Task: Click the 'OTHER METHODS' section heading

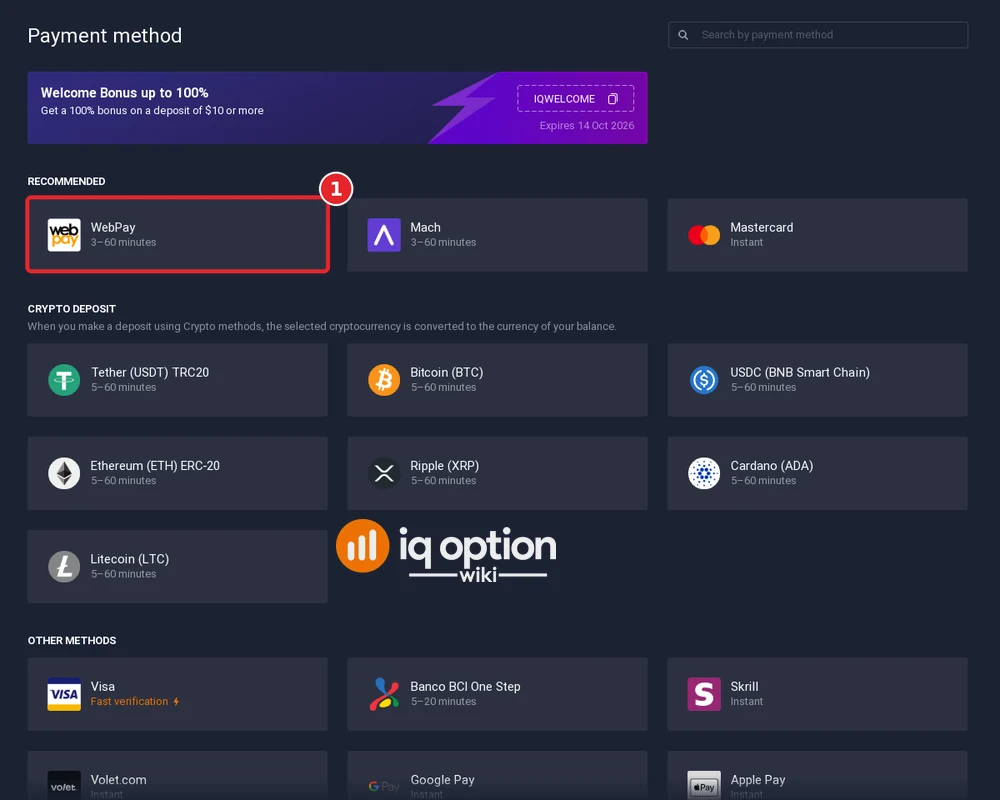Action: click(x=71, y=641)
